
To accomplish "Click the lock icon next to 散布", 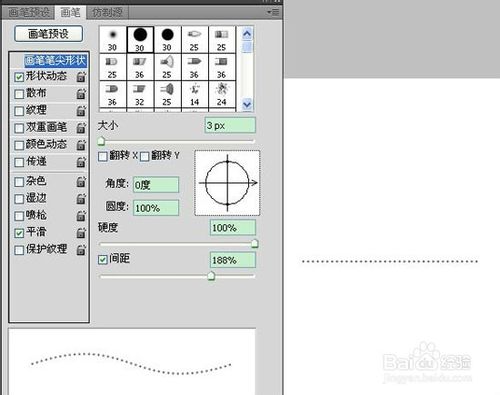I will [x=81, y=94].
